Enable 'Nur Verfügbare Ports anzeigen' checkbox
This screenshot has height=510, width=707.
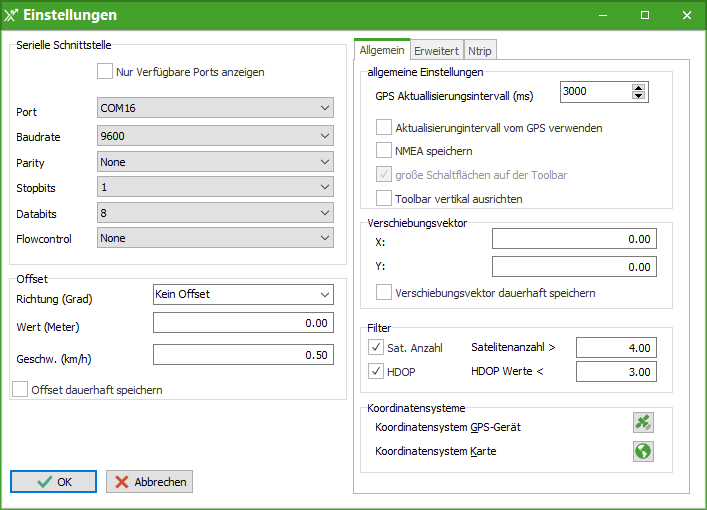click(x=105, y=72)
